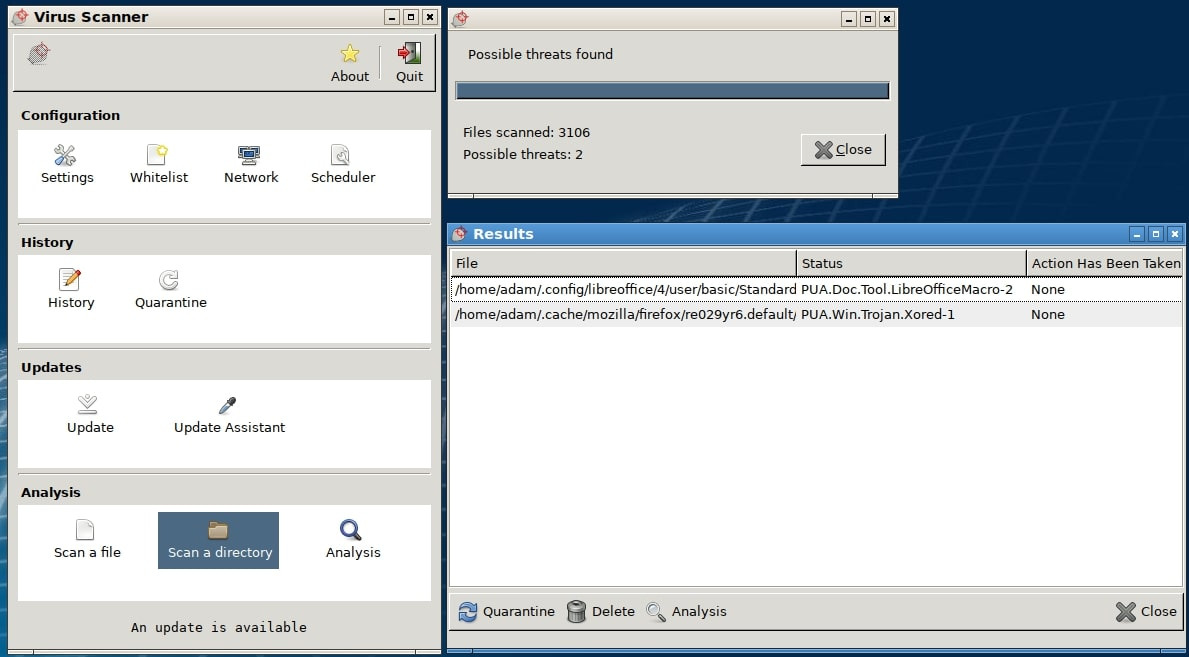Open the Scheduler icon
The image size is (1189, 657).
[x=342, y=165]
